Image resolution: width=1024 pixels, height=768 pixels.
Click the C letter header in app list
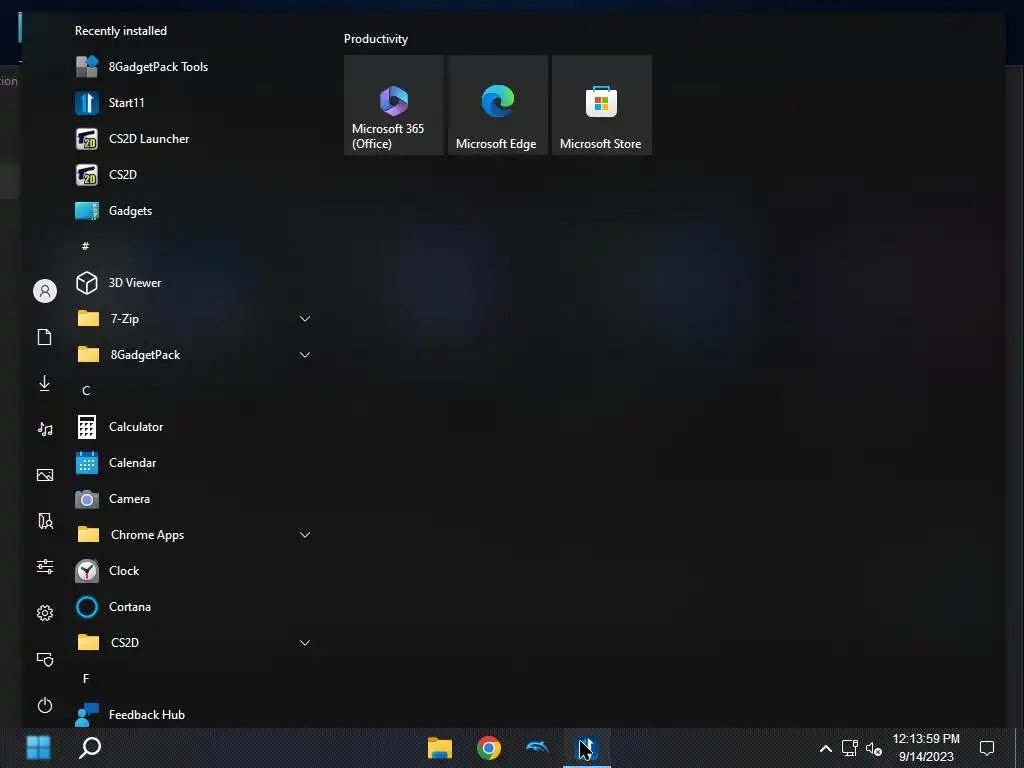click(86, 391)
